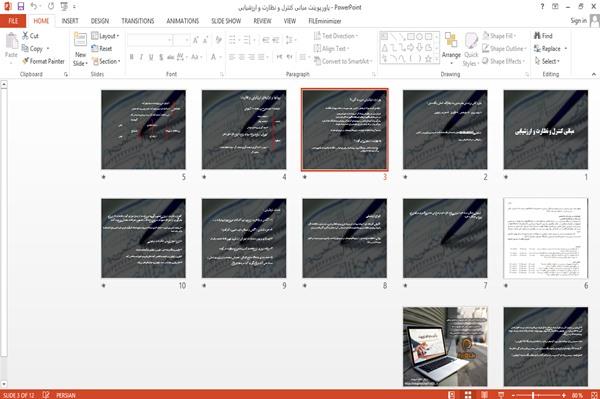Image resolution: width=600 pixels, height=399 pixels.
Task: Select slide 1 title thumbnail
Action: 546,129
